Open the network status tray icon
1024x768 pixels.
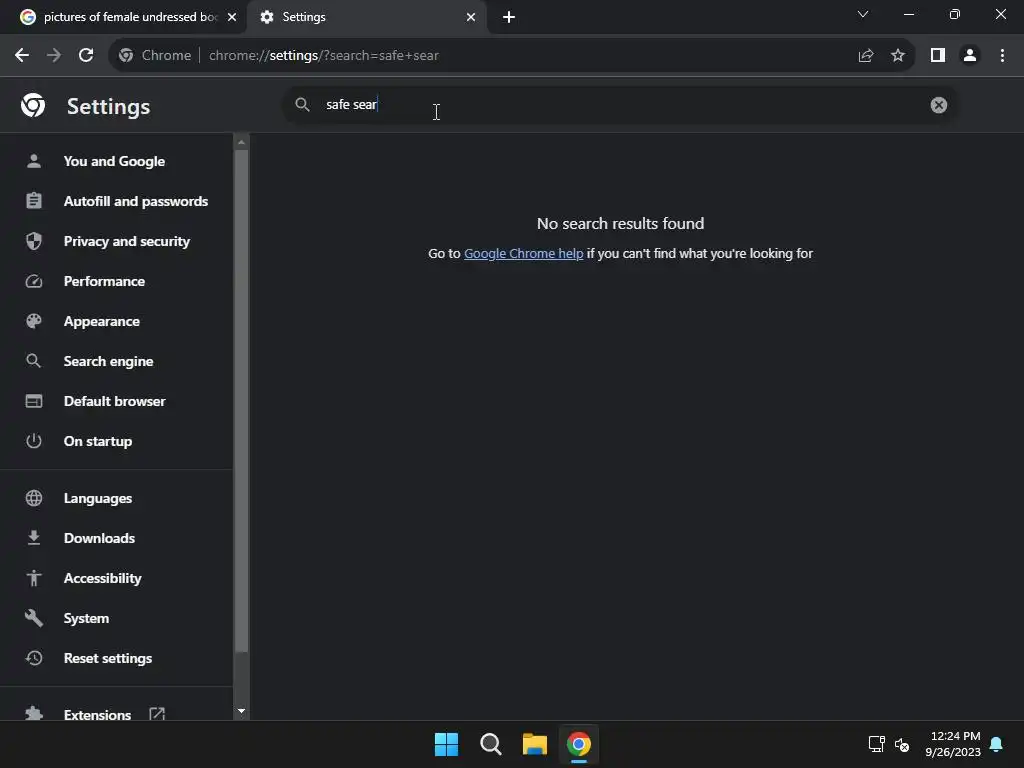coord(876,744)
